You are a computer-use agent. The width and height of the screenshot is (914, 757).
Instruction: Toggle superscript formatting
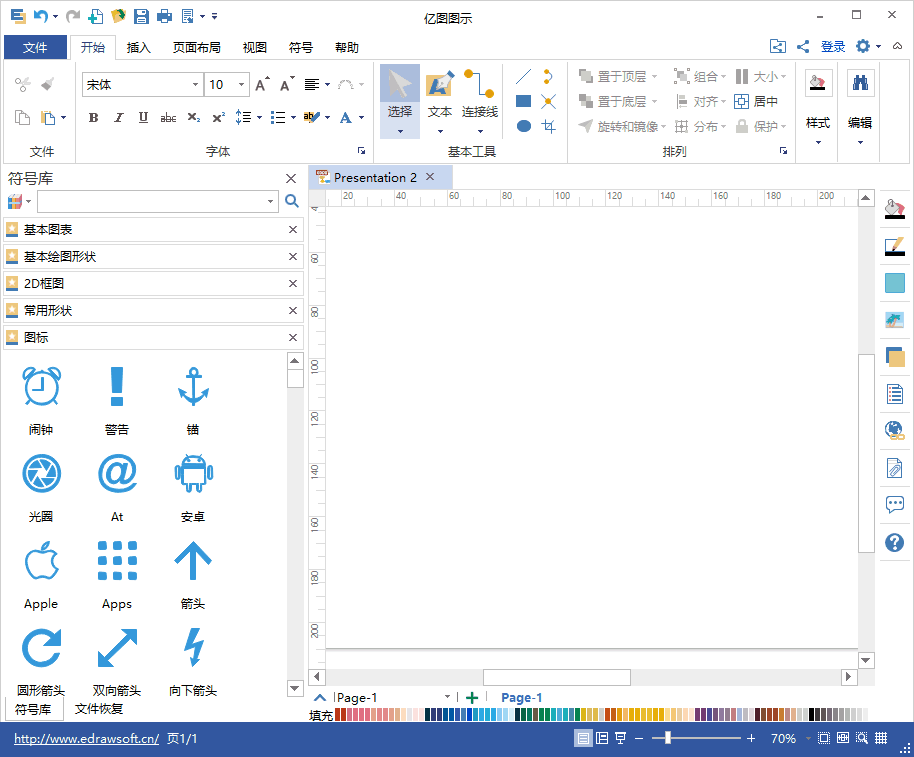pos(219,118)
